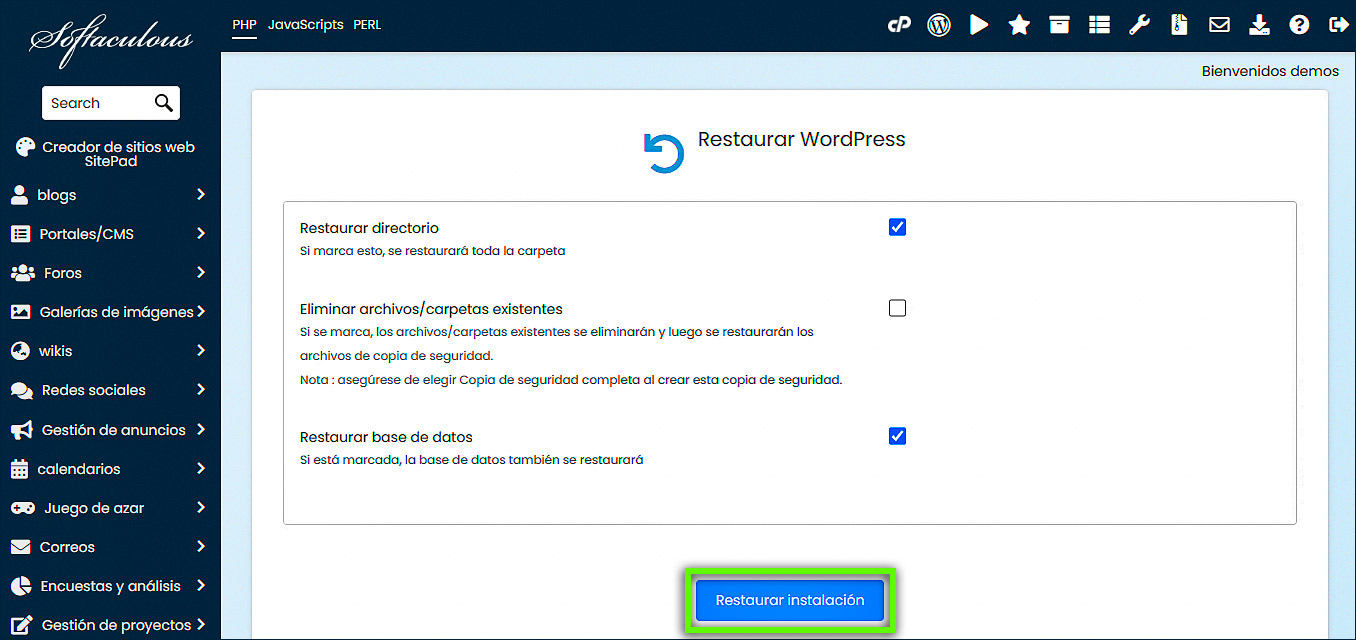
Task: Open the Backups zip-file icon
Action: coord(1178,24)
